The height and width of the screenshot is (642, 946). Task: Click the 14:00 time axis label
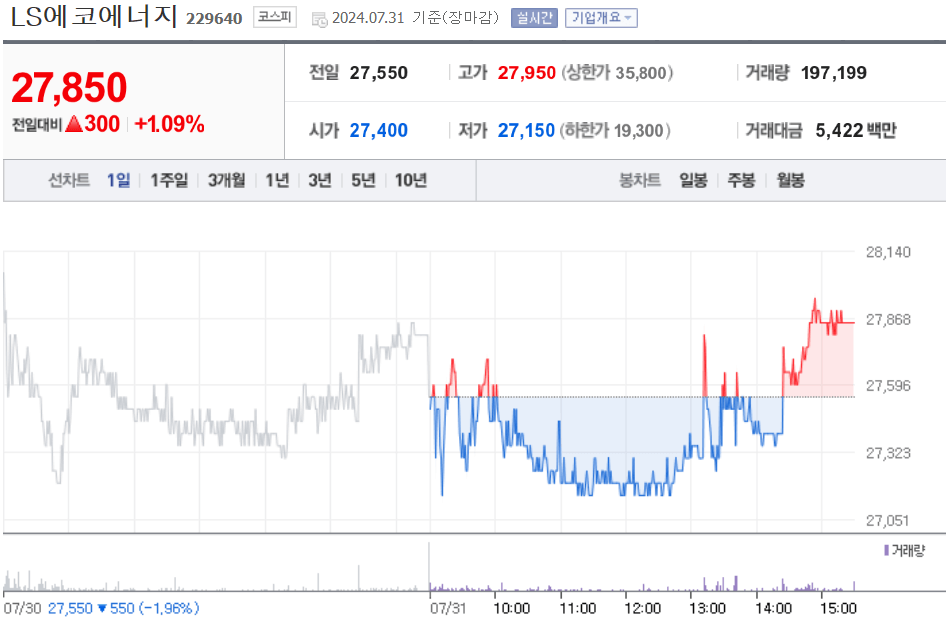point(773,608)
